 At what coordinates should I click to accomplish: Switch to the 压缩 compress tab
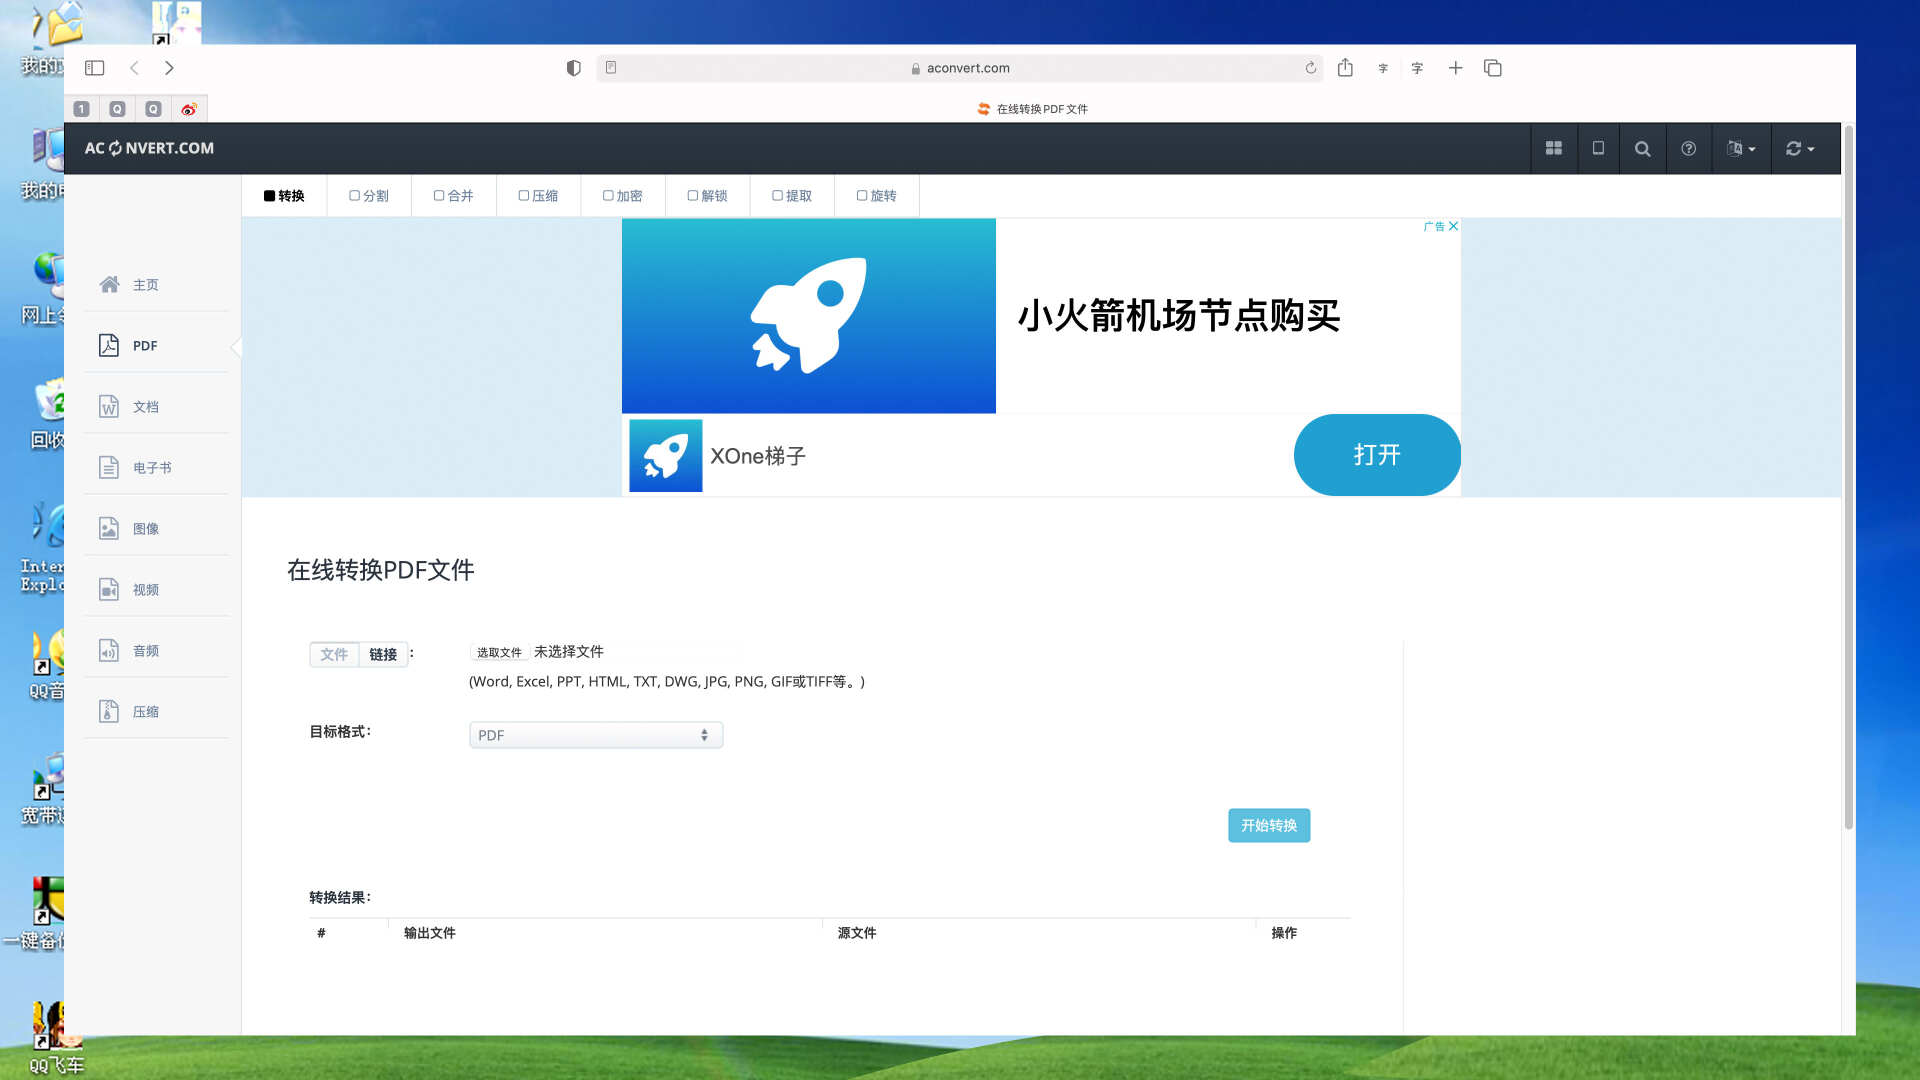538,196
